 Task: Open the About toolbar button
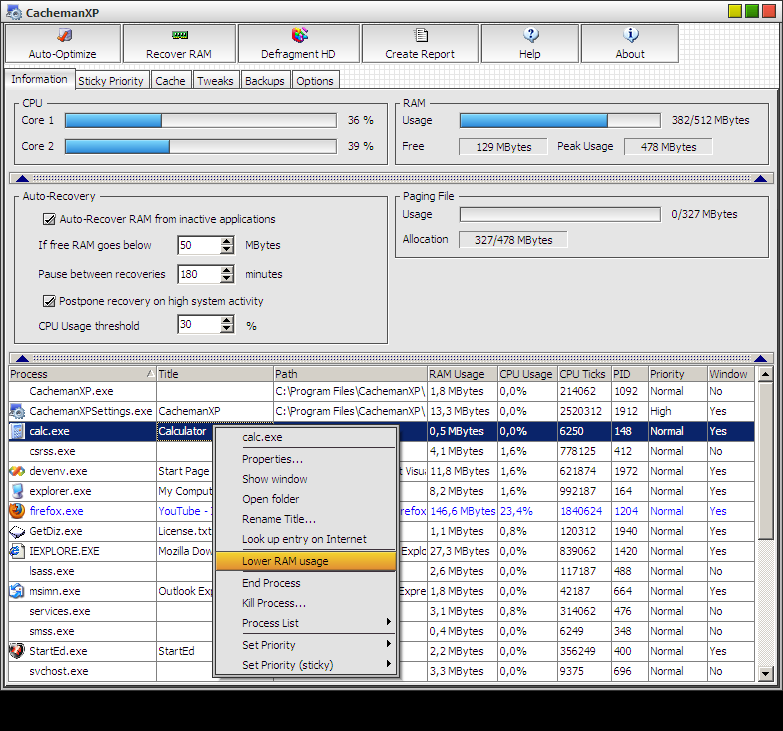coord(630,43)
